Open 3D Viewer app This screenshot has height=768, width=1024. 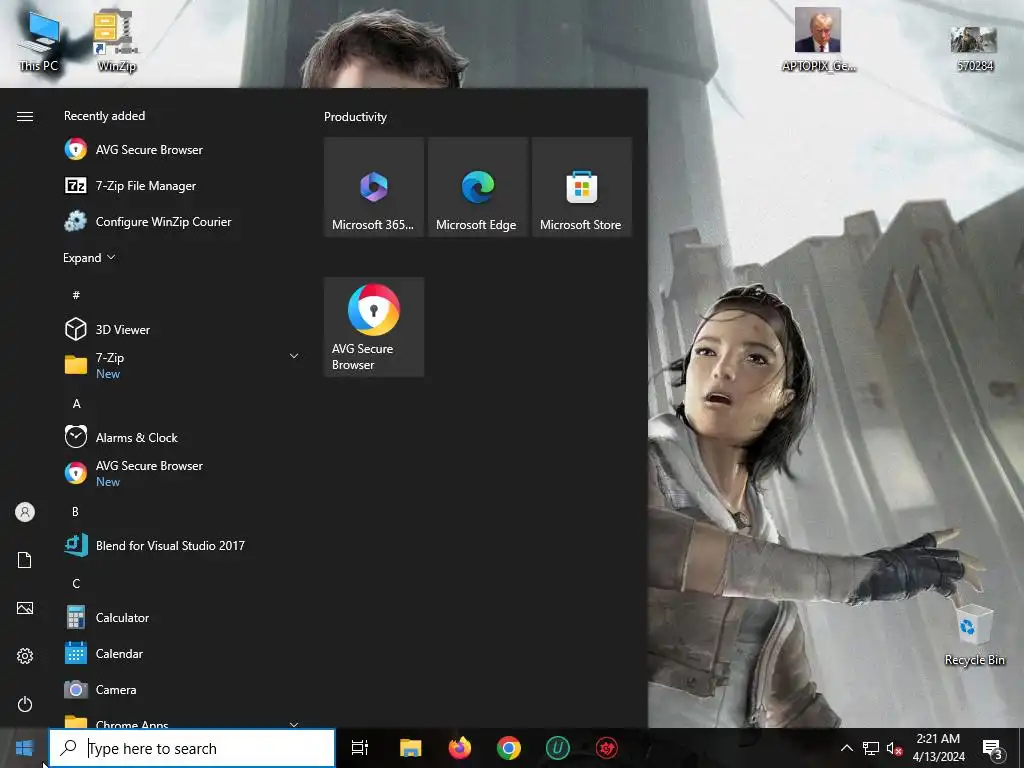180,329
